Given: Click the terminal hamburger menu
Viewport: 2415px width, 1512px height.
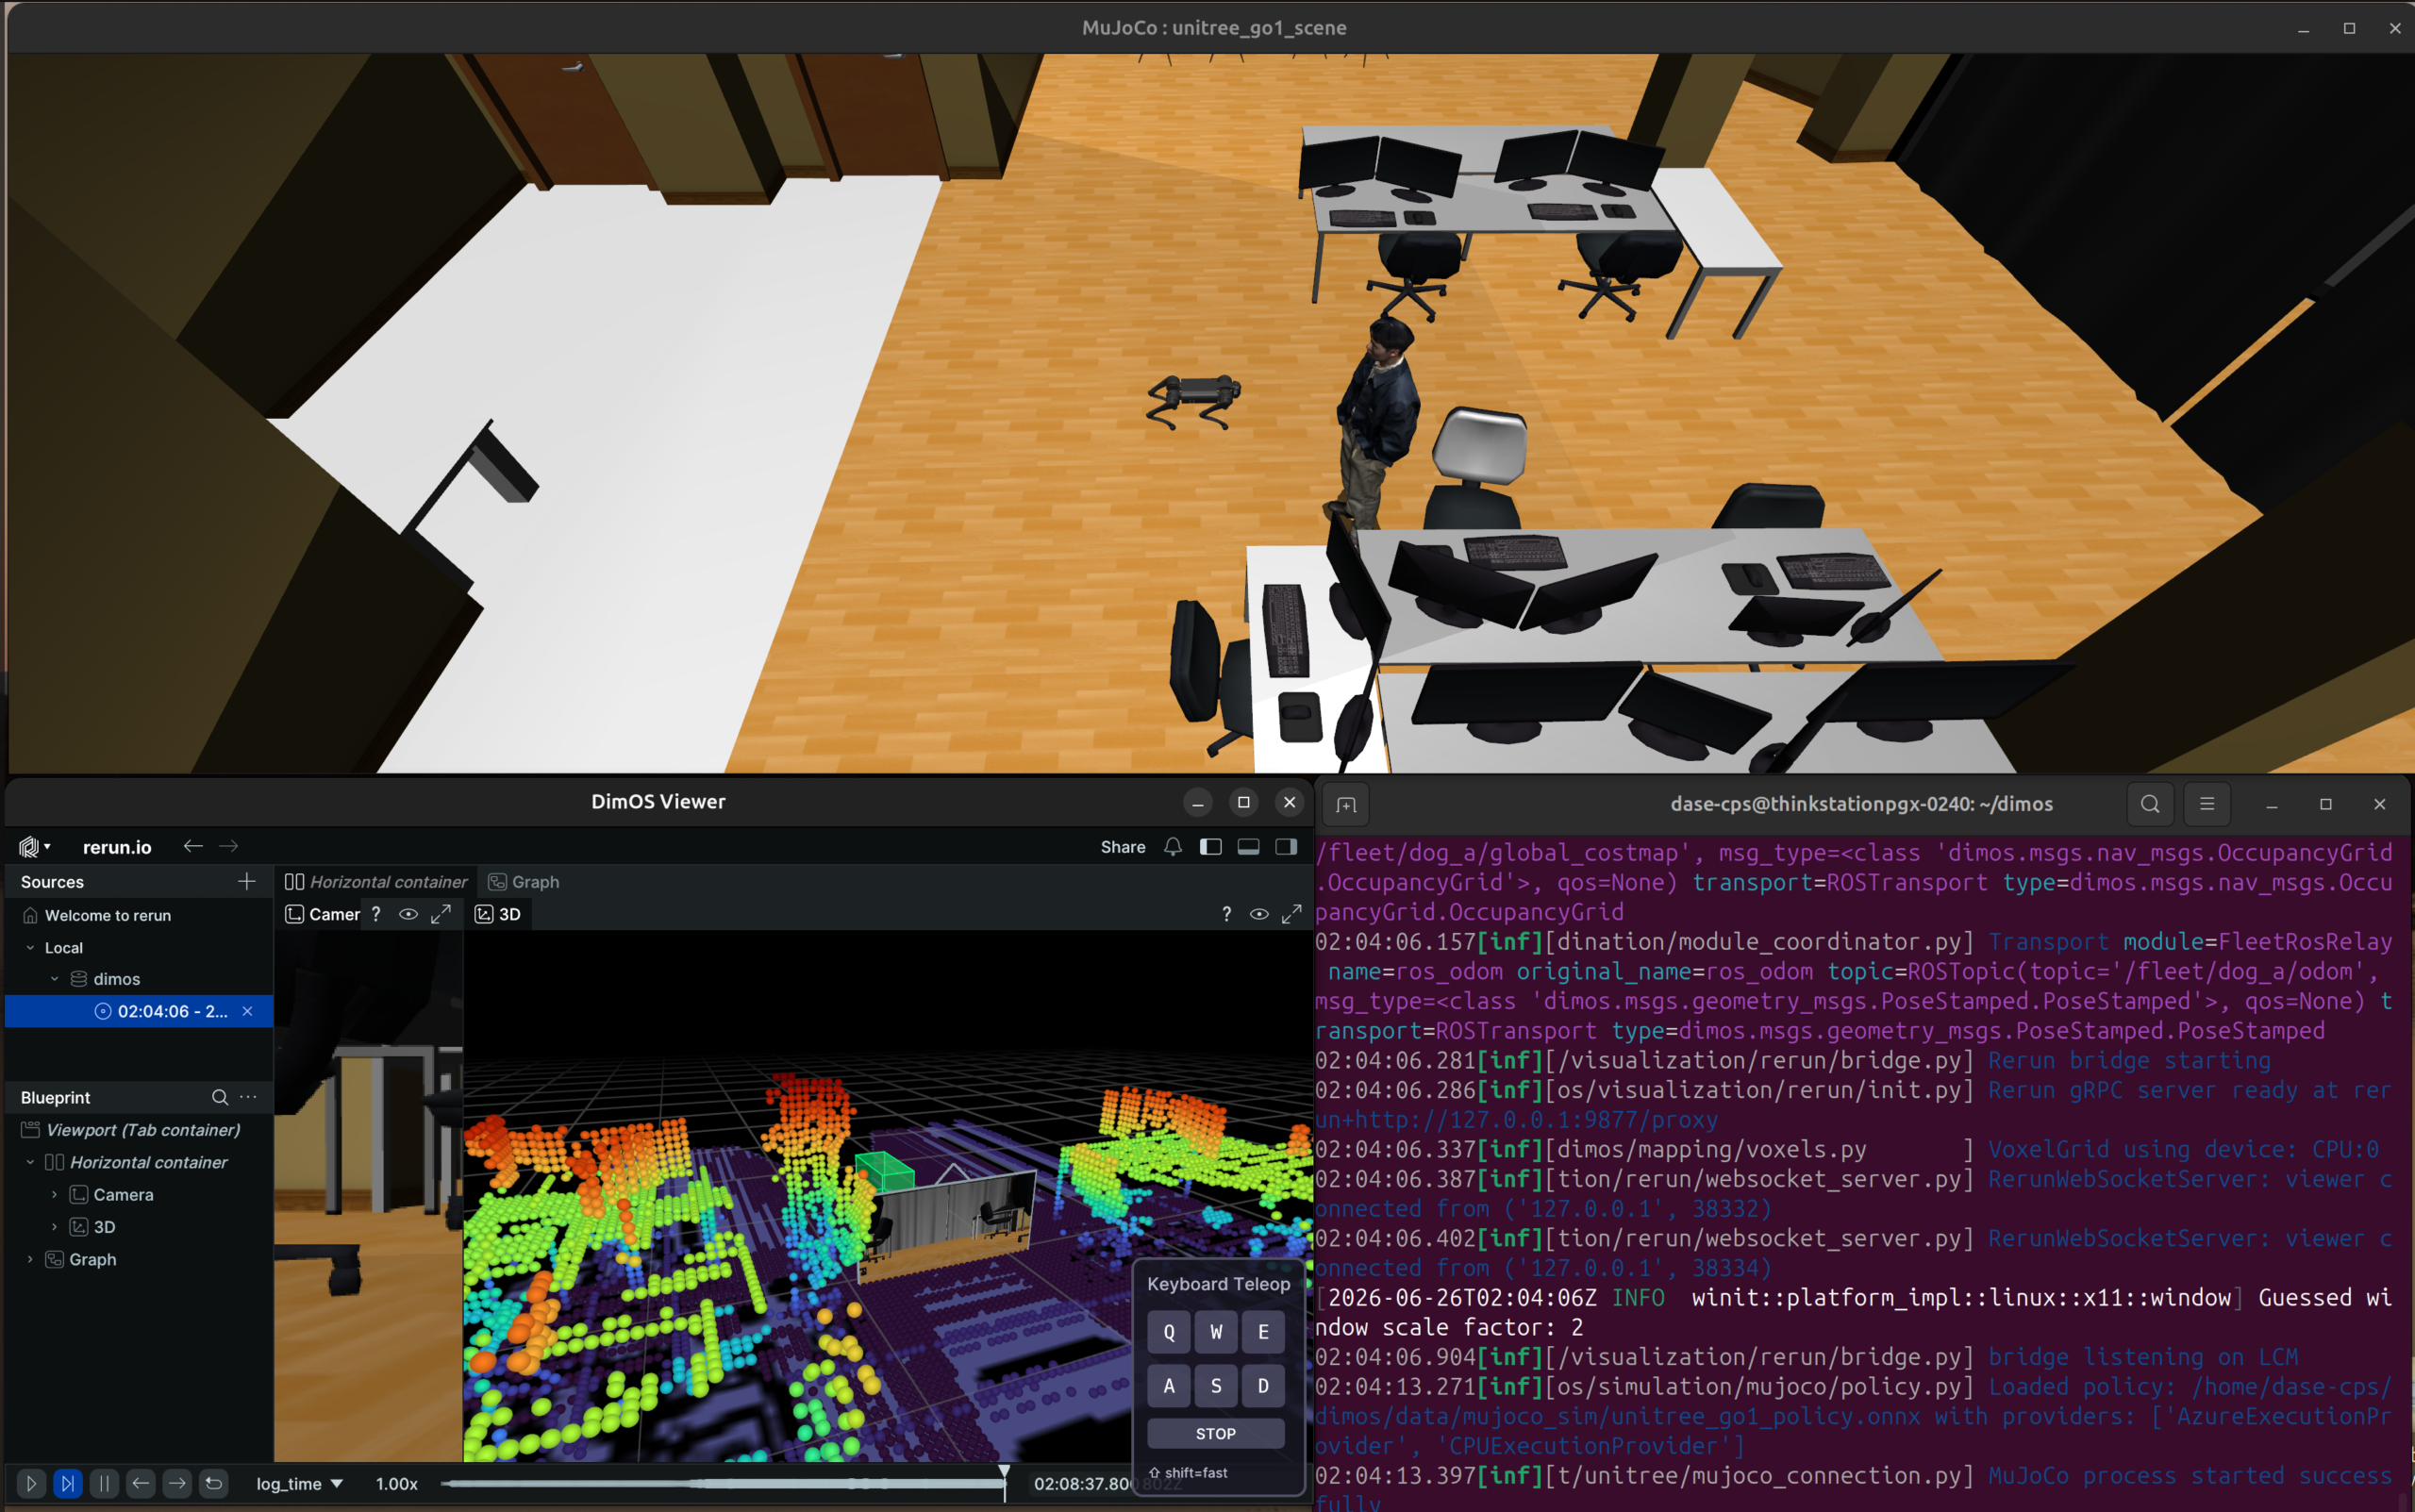Looking at the screenshot, I should coord(2207,804).
